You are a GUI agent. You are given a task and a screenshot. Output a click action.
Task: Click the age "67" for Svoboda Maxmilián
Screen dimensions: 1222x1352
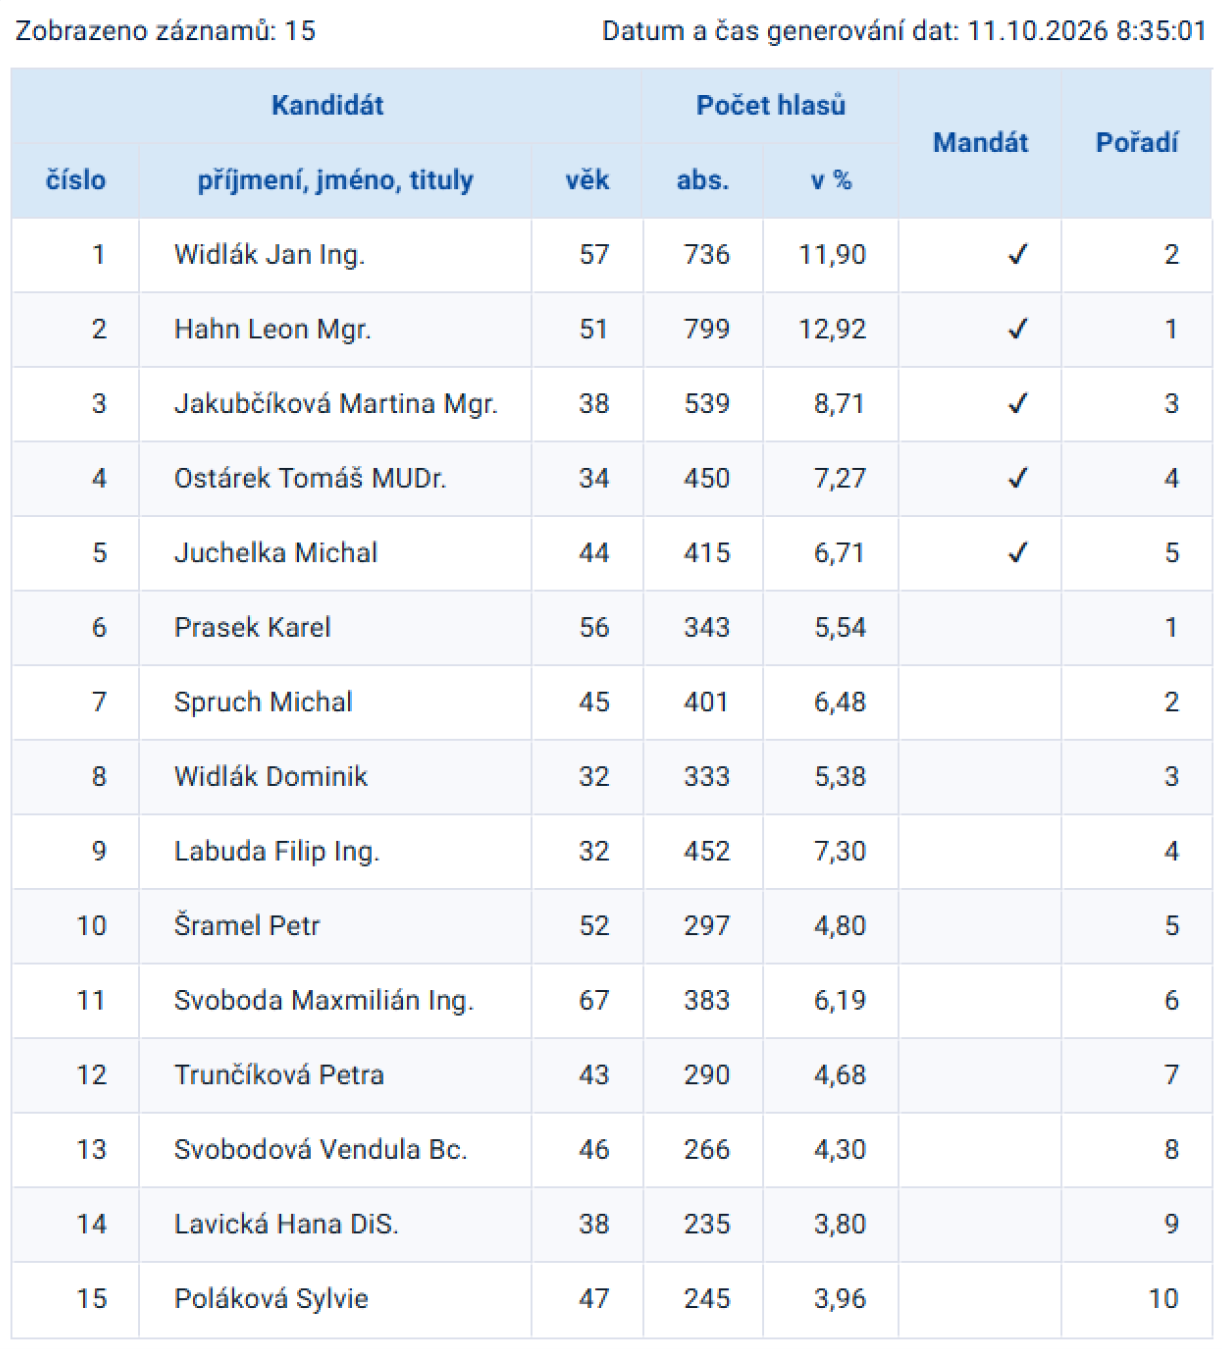pos(594,1000)
